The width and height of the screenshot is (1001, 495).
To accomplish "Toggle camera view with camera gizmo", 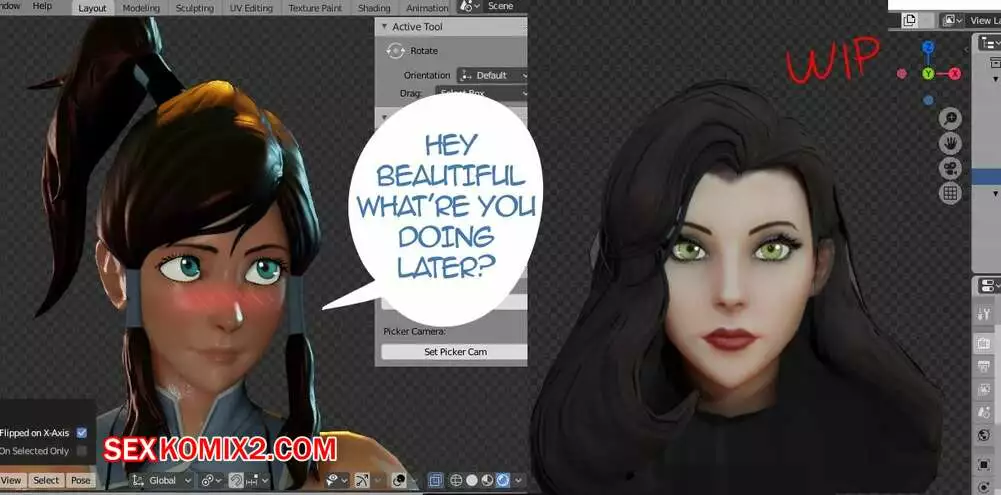I will click(x=951, y=168).
